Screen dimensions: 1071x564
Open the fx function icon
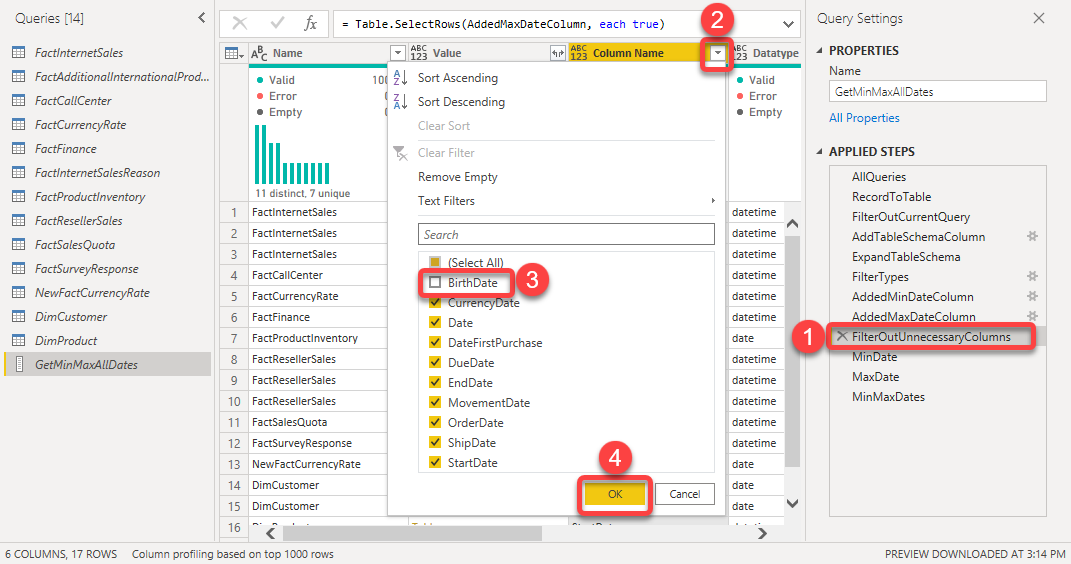pyautogui.click(x=311, y=24)
